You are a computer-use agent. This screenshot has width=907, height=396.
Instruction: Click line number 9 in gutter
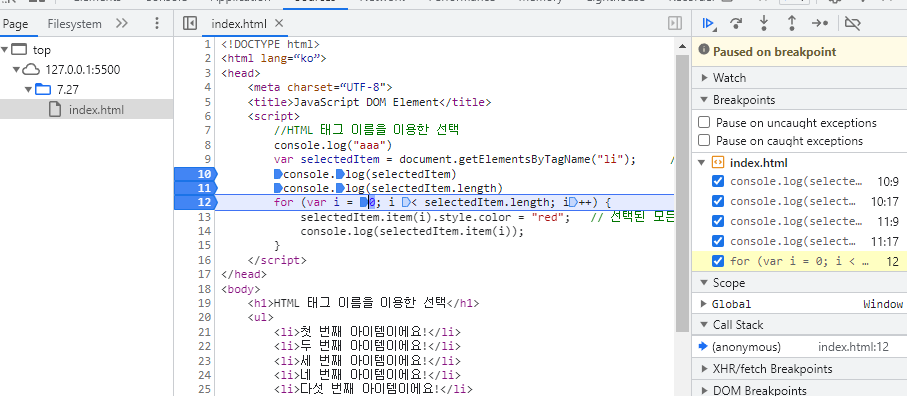[x=208, y=159]
